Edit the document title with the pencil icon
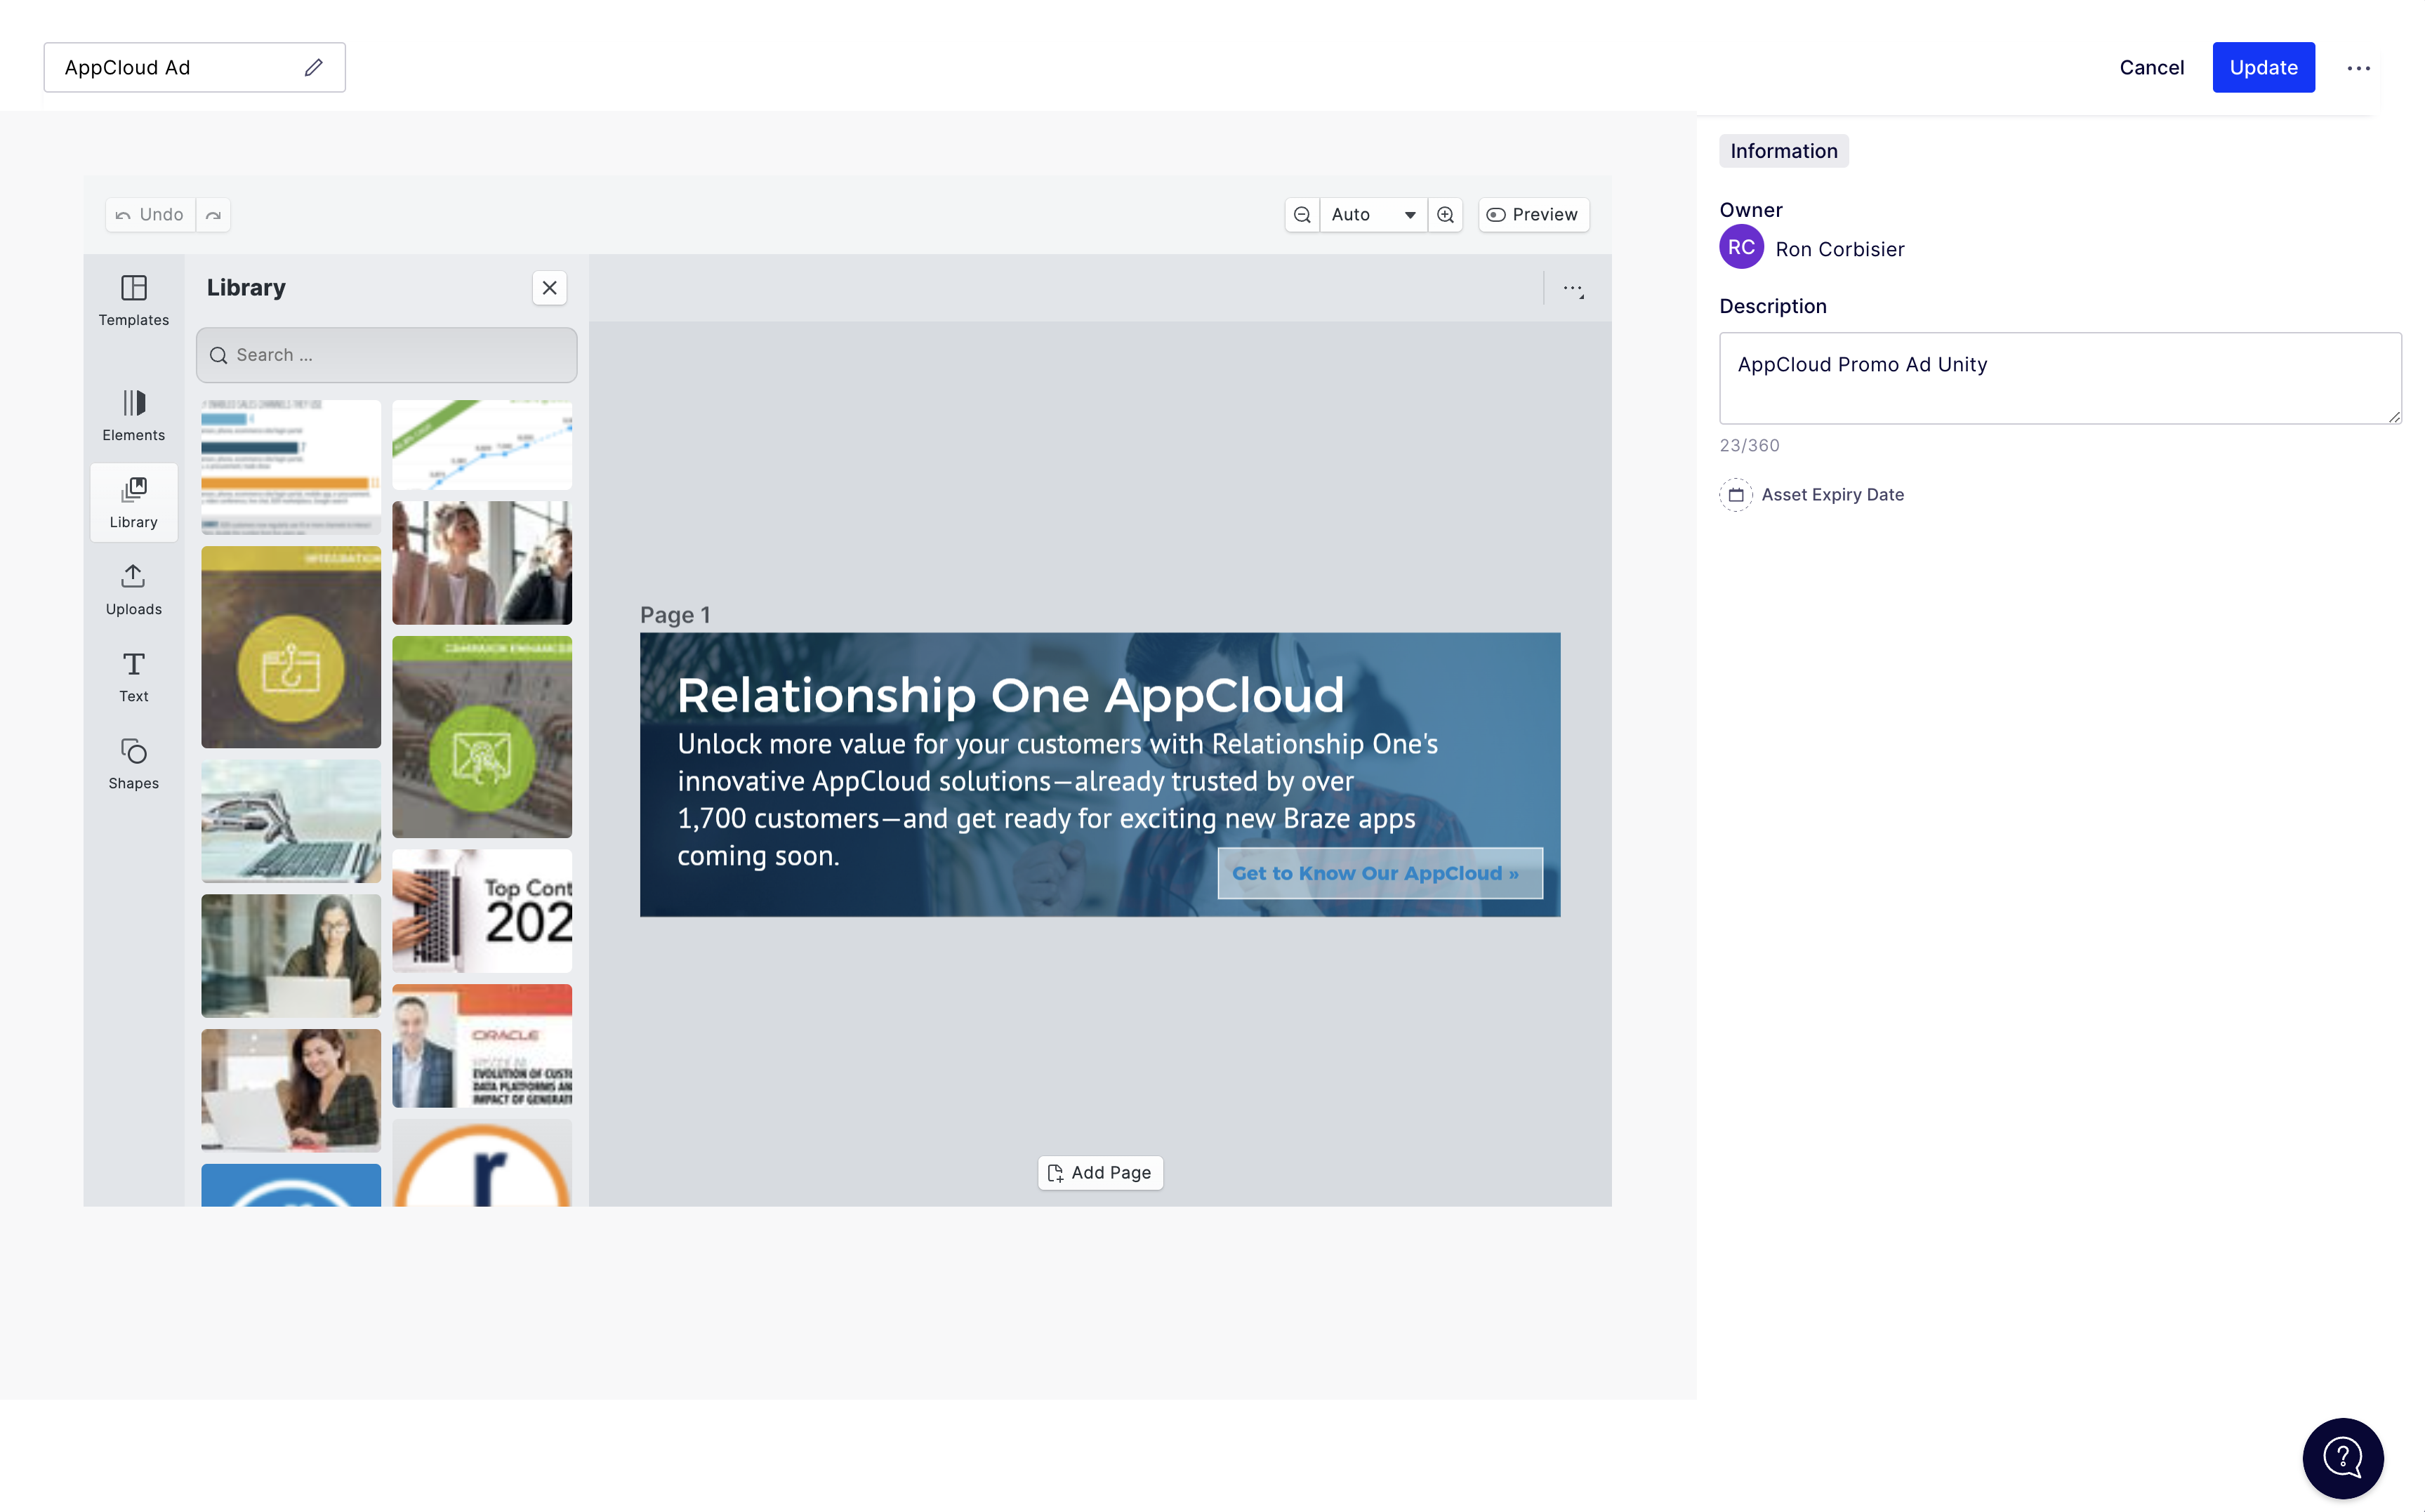The image size is (2425, 1512). click(x=312, y=67)
